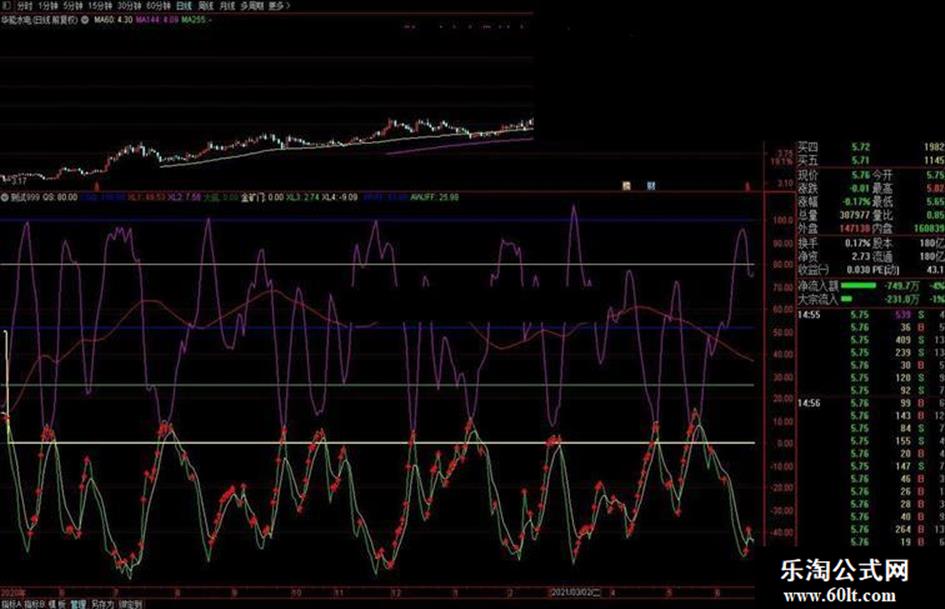This screenshot has height=609, width=945.
Task: Click the 管理 manage button
Action: 78,604
